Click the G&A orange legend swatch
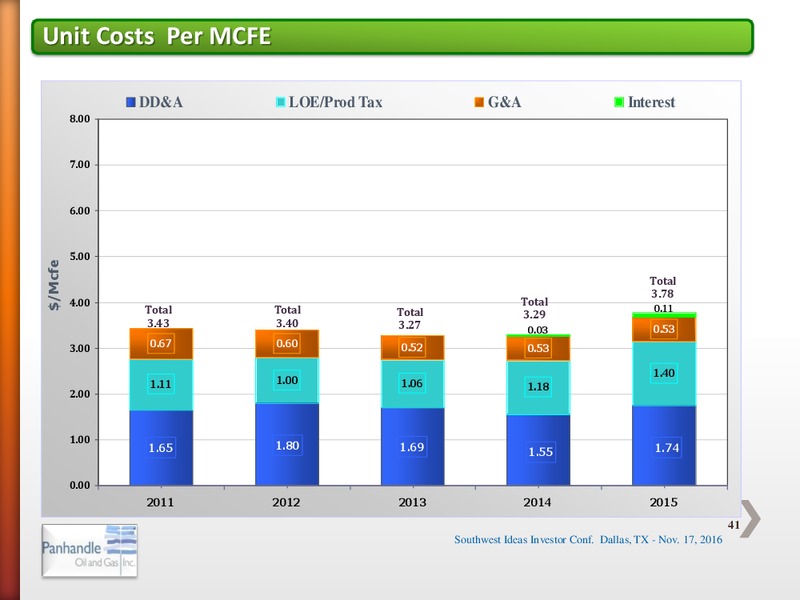The height and width of the screenshot is (600, 800). (479, 102)
